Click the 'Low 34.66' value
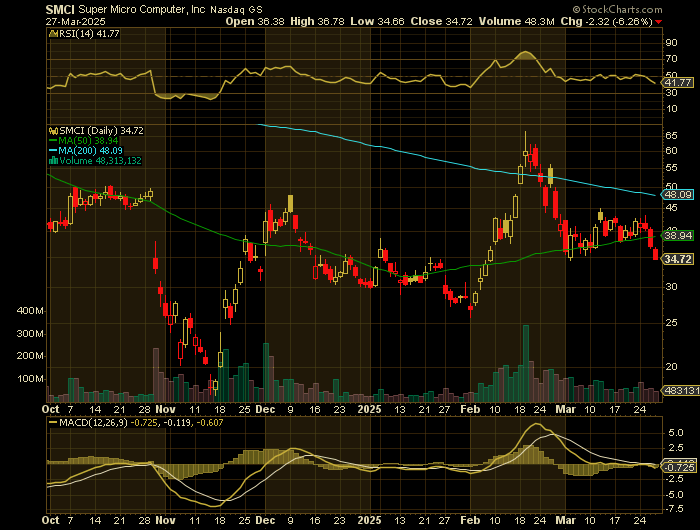The height and width of the screenshot is (530, 700). tap(377, 21)
